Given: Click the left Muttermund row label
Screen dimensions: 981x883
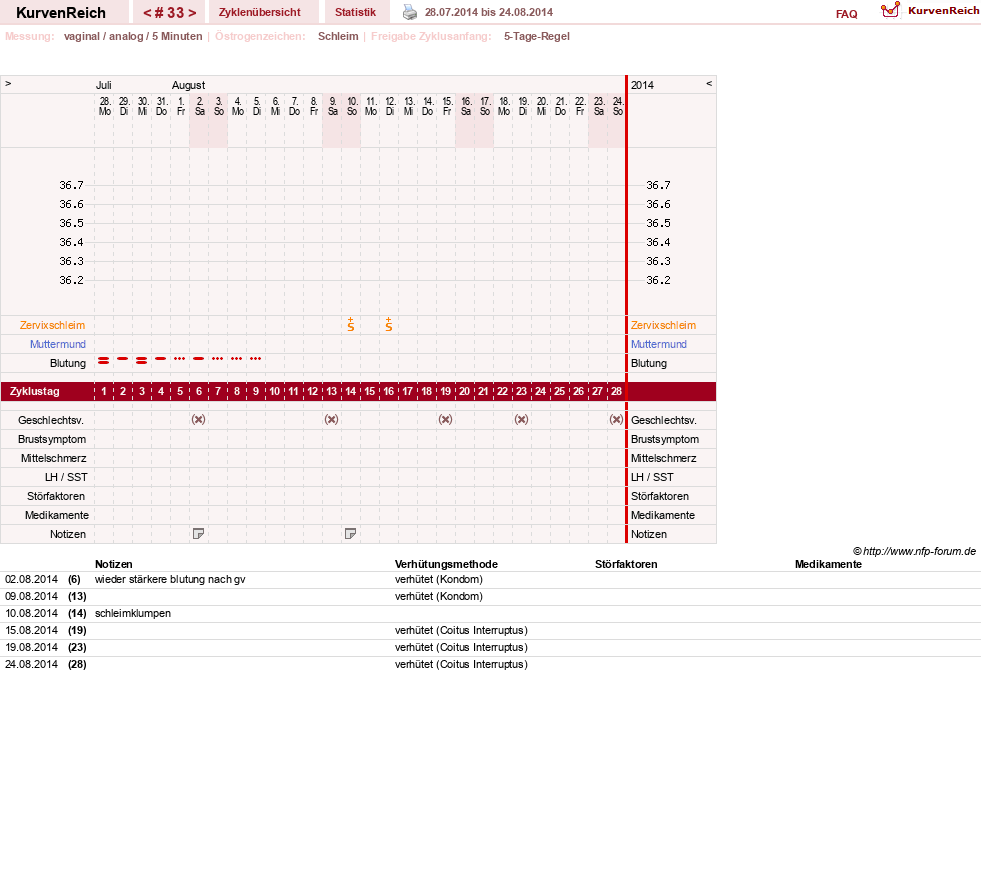Looking at the screenshot, I should pyautogui.click(x=58, y=344).
